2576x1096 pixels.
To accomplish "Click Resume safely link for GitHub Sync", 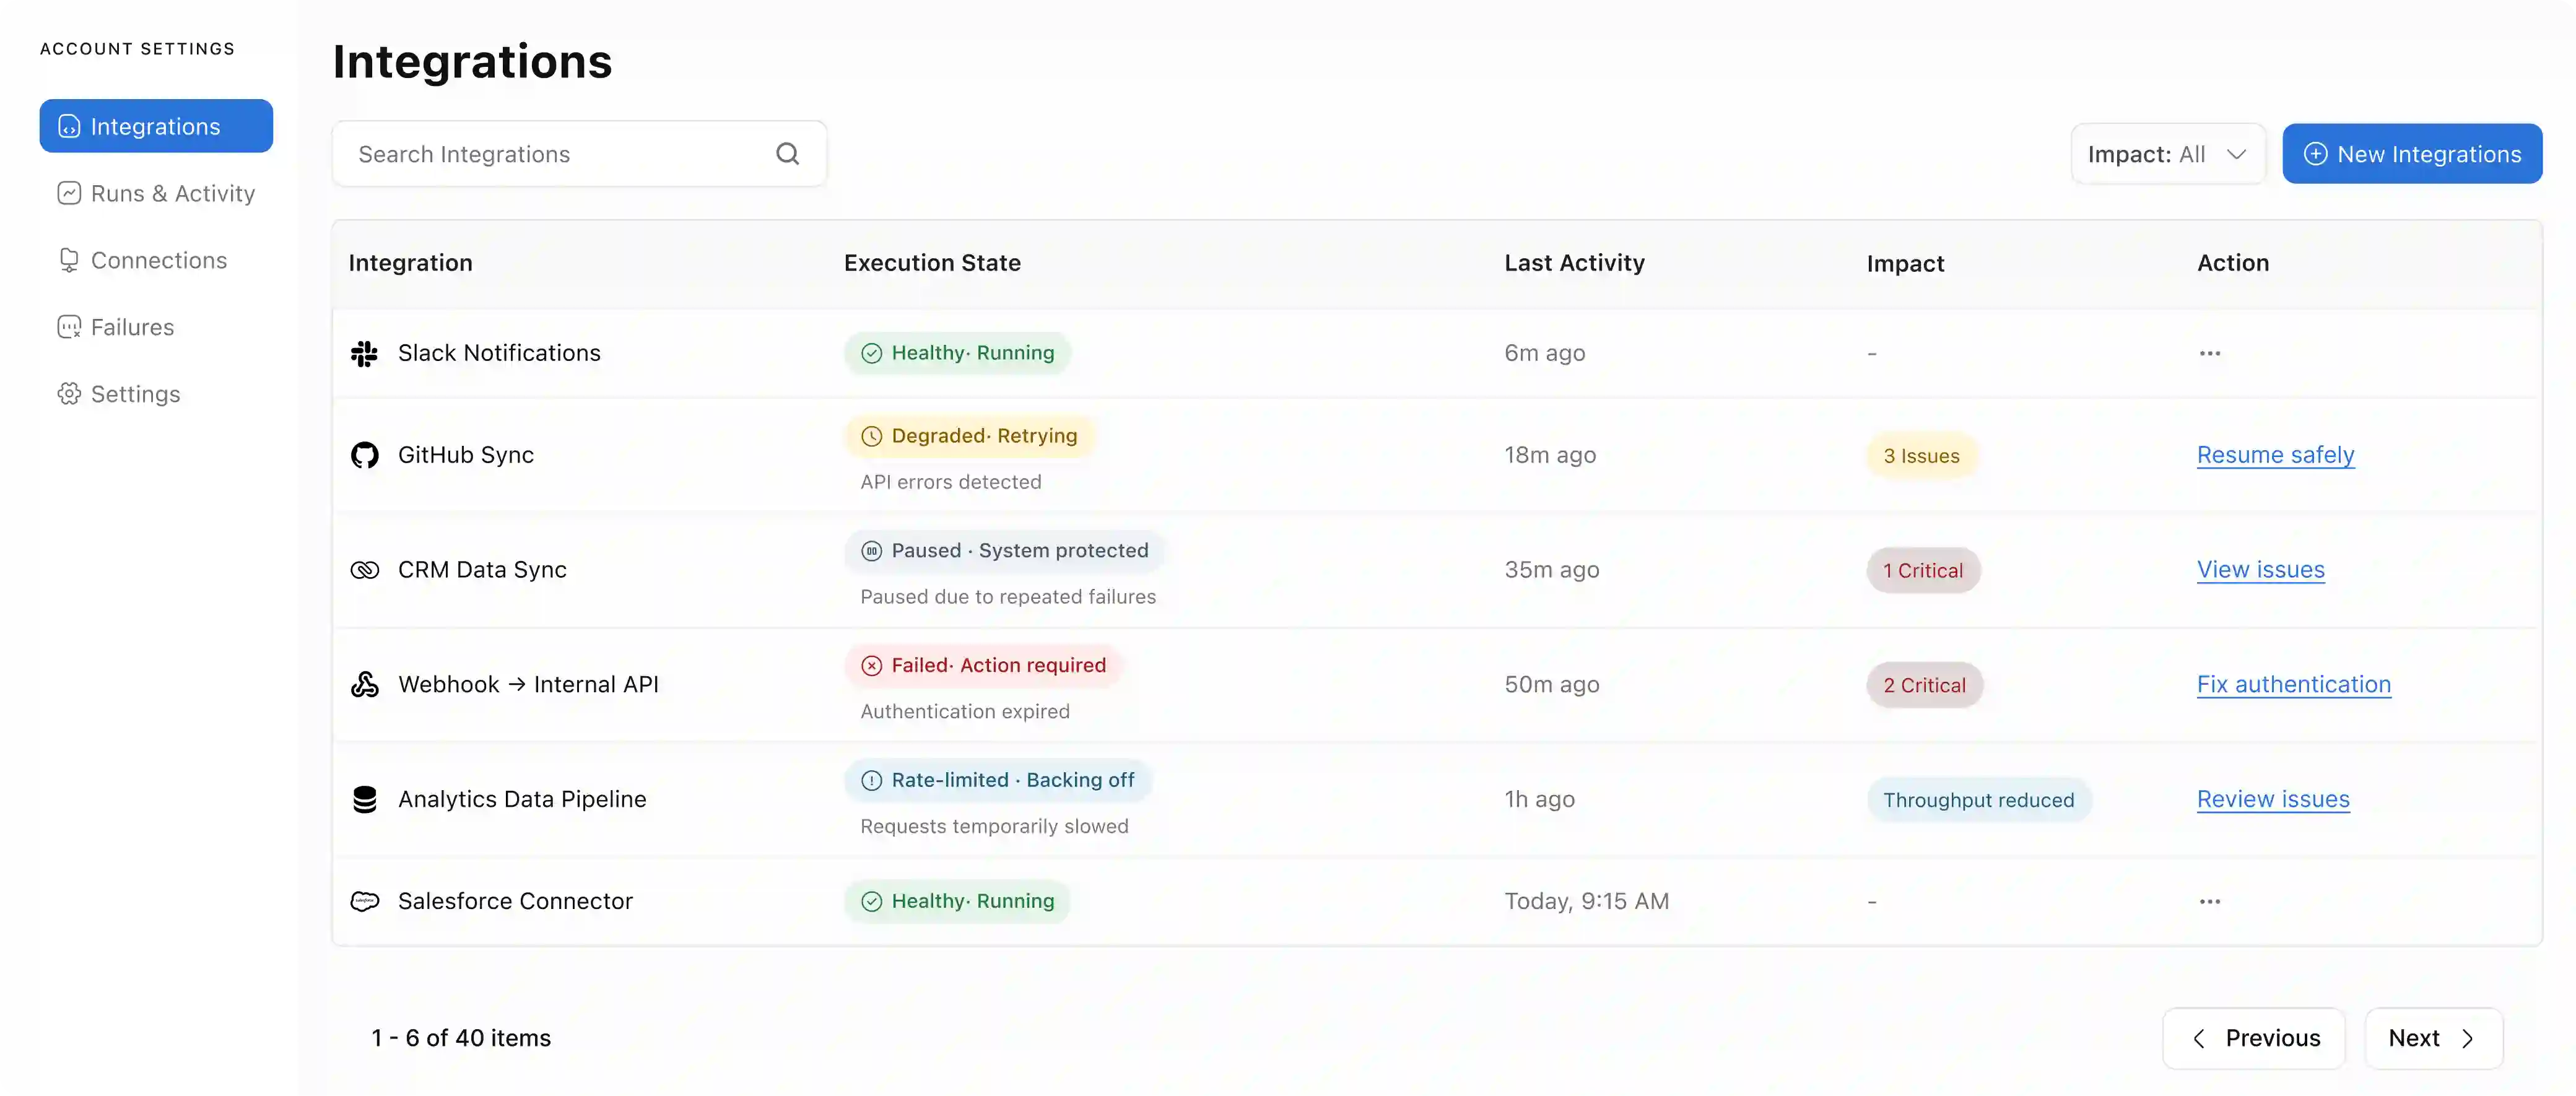I will (x=2275, y=455).
